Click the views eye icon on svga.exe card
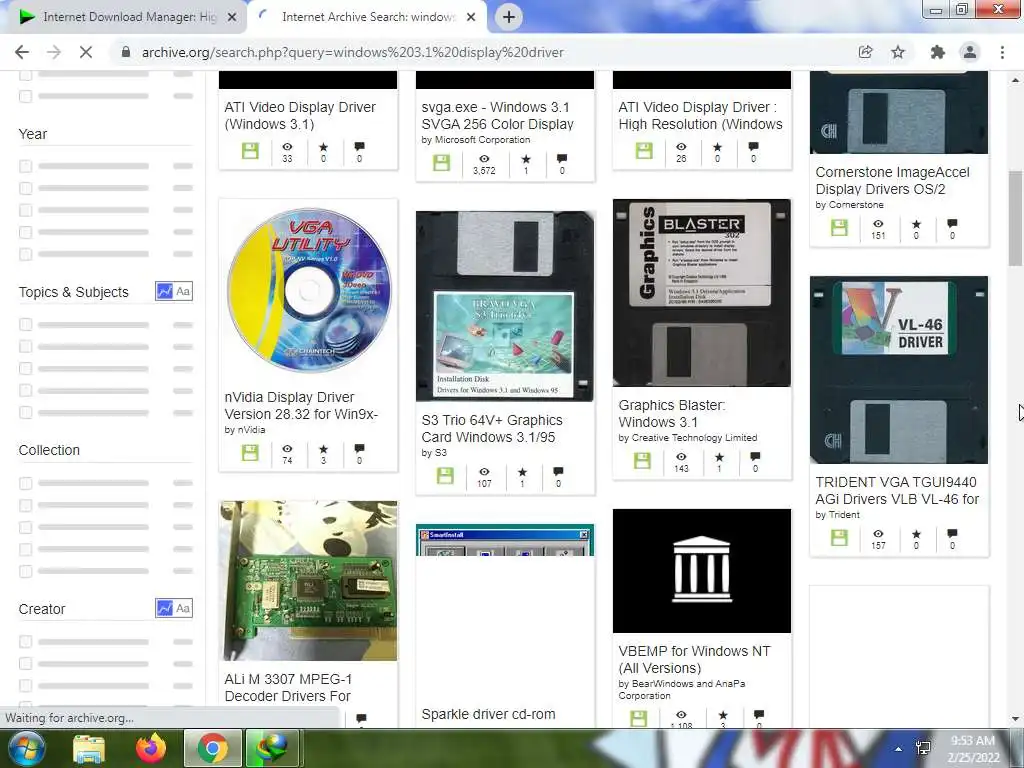Screen dimensions: 1024x768 coord(484,159)
